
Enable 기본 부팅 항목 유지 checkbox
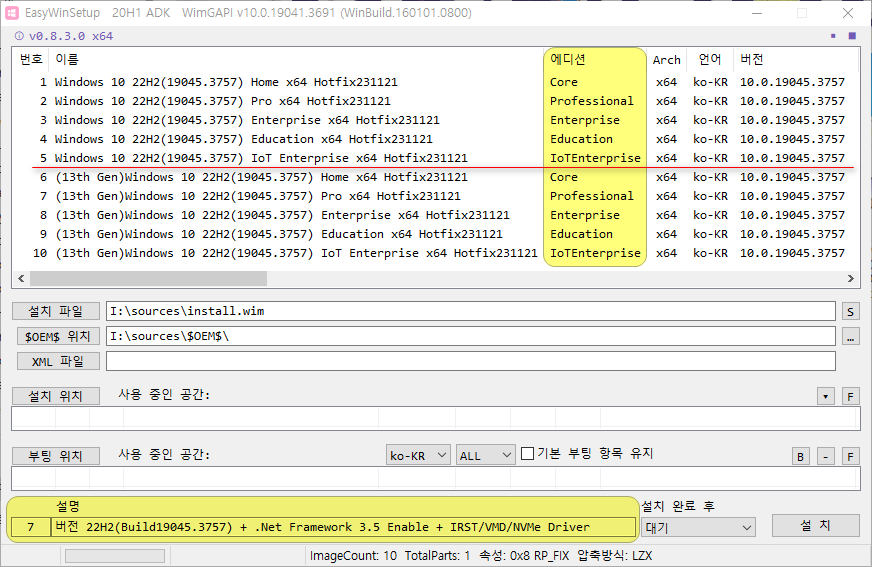528,454
